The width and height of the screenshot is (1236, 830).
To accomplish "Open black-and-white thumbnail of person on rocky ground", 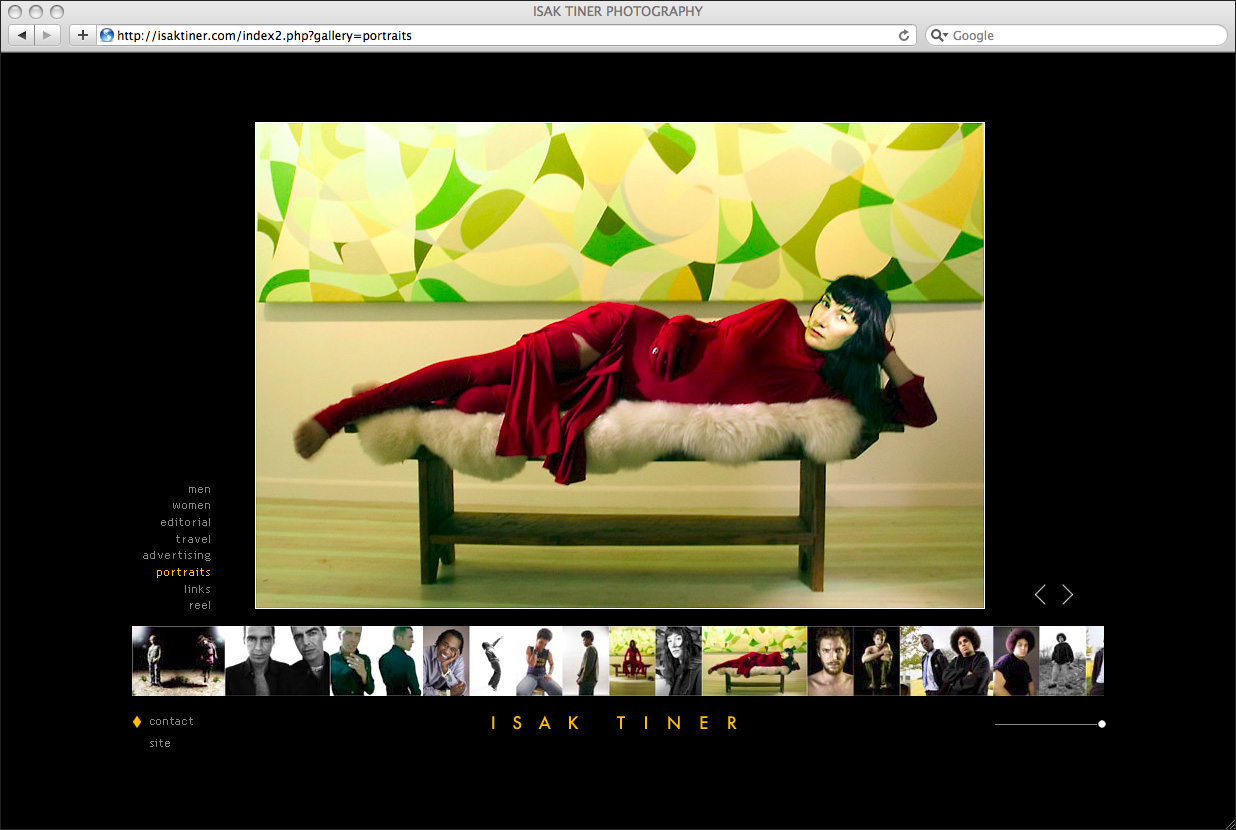I will coord(1063,661).
